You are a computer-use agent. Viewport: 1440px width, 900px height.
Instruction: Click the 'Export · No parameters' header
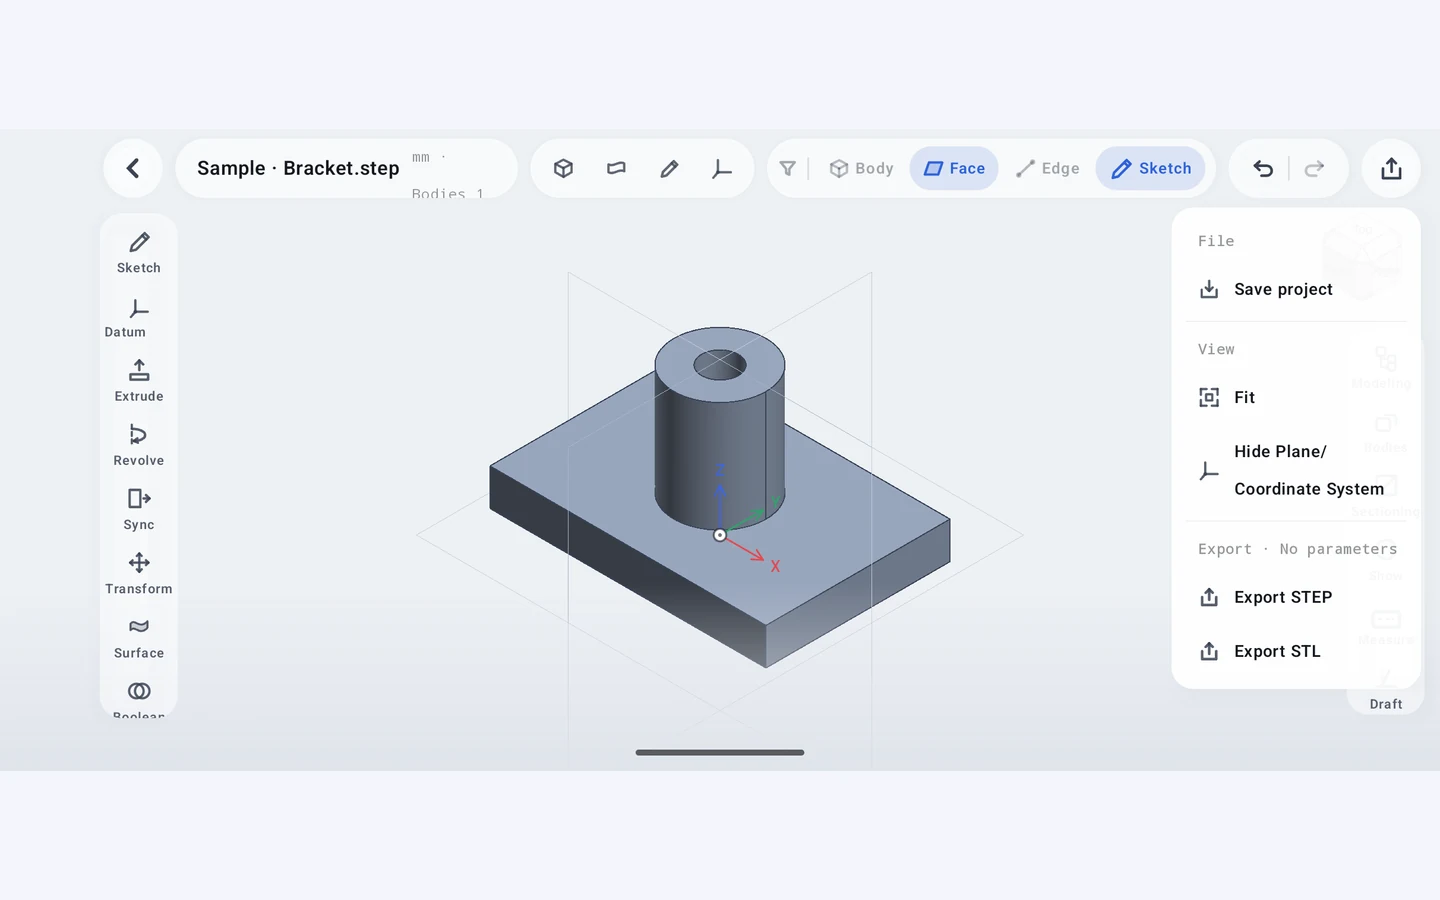point(1297,549)
